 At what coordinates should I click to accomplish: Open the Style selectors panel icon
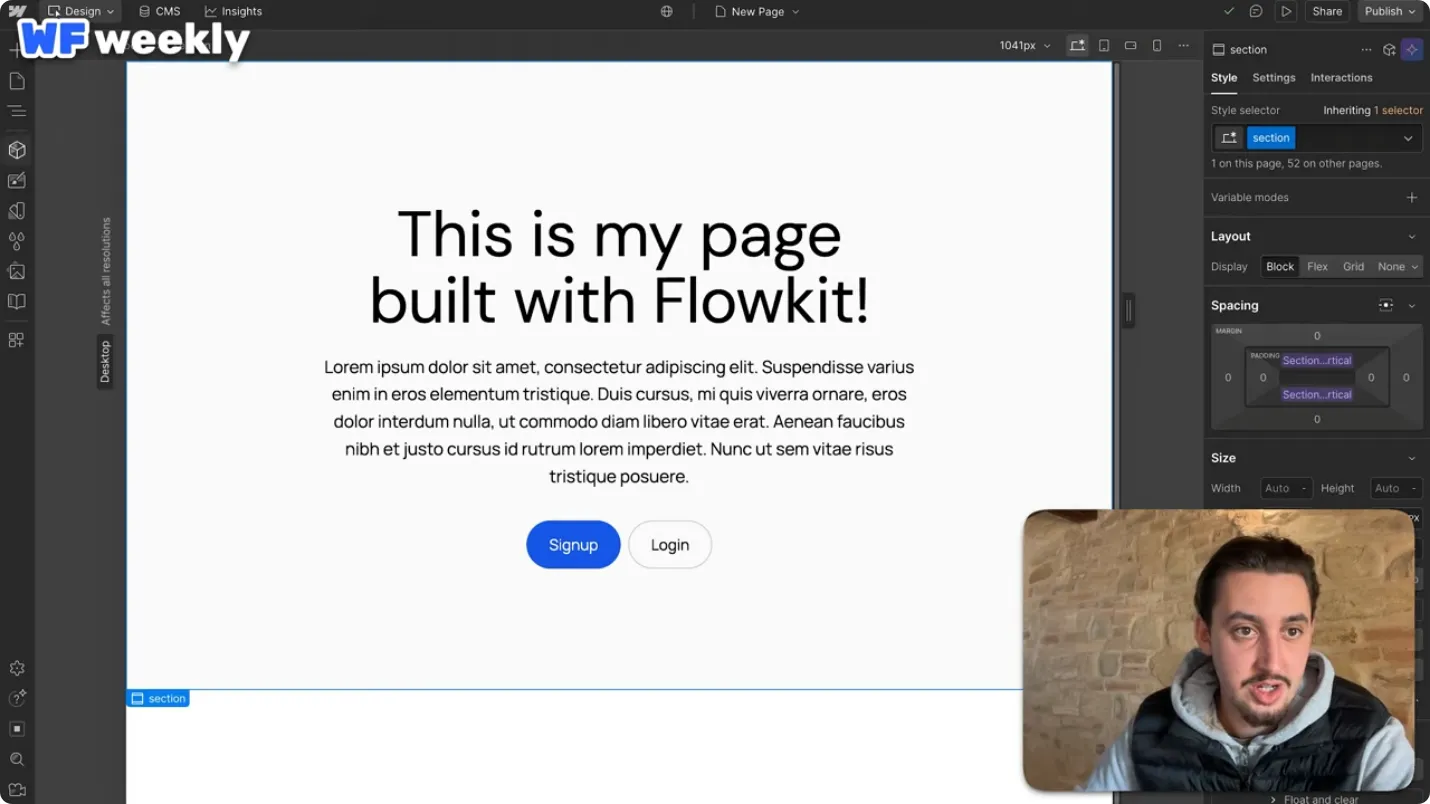(17, 211)
